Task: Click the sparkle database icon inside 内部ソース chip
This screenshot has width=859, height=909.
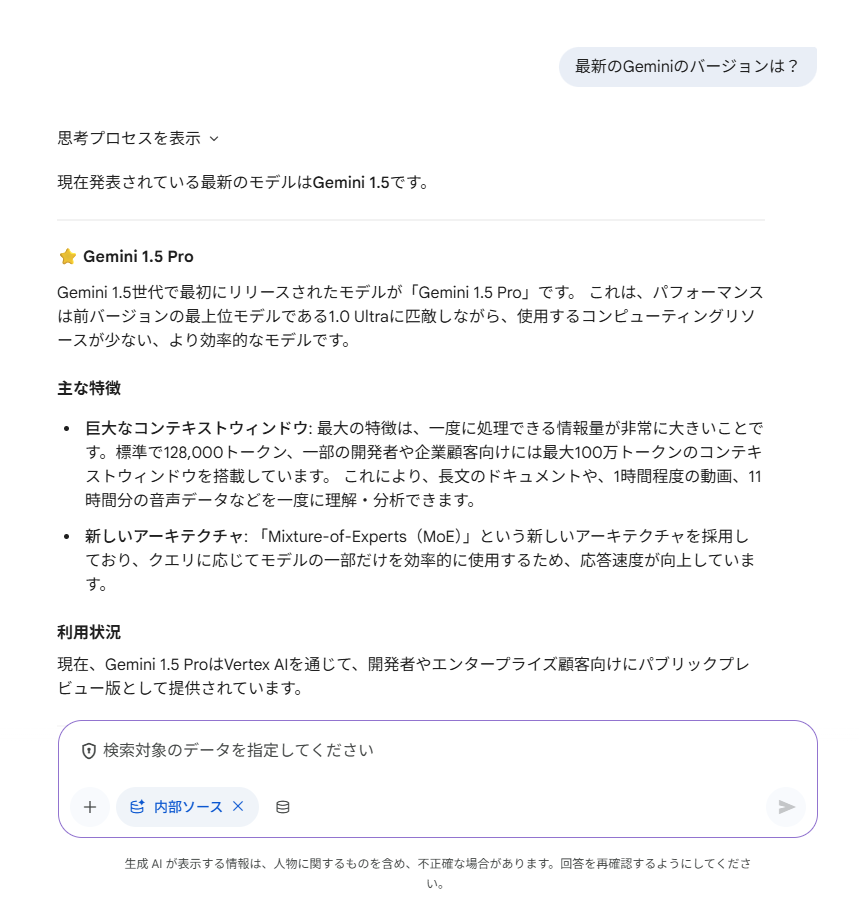Action: point(137,806)
